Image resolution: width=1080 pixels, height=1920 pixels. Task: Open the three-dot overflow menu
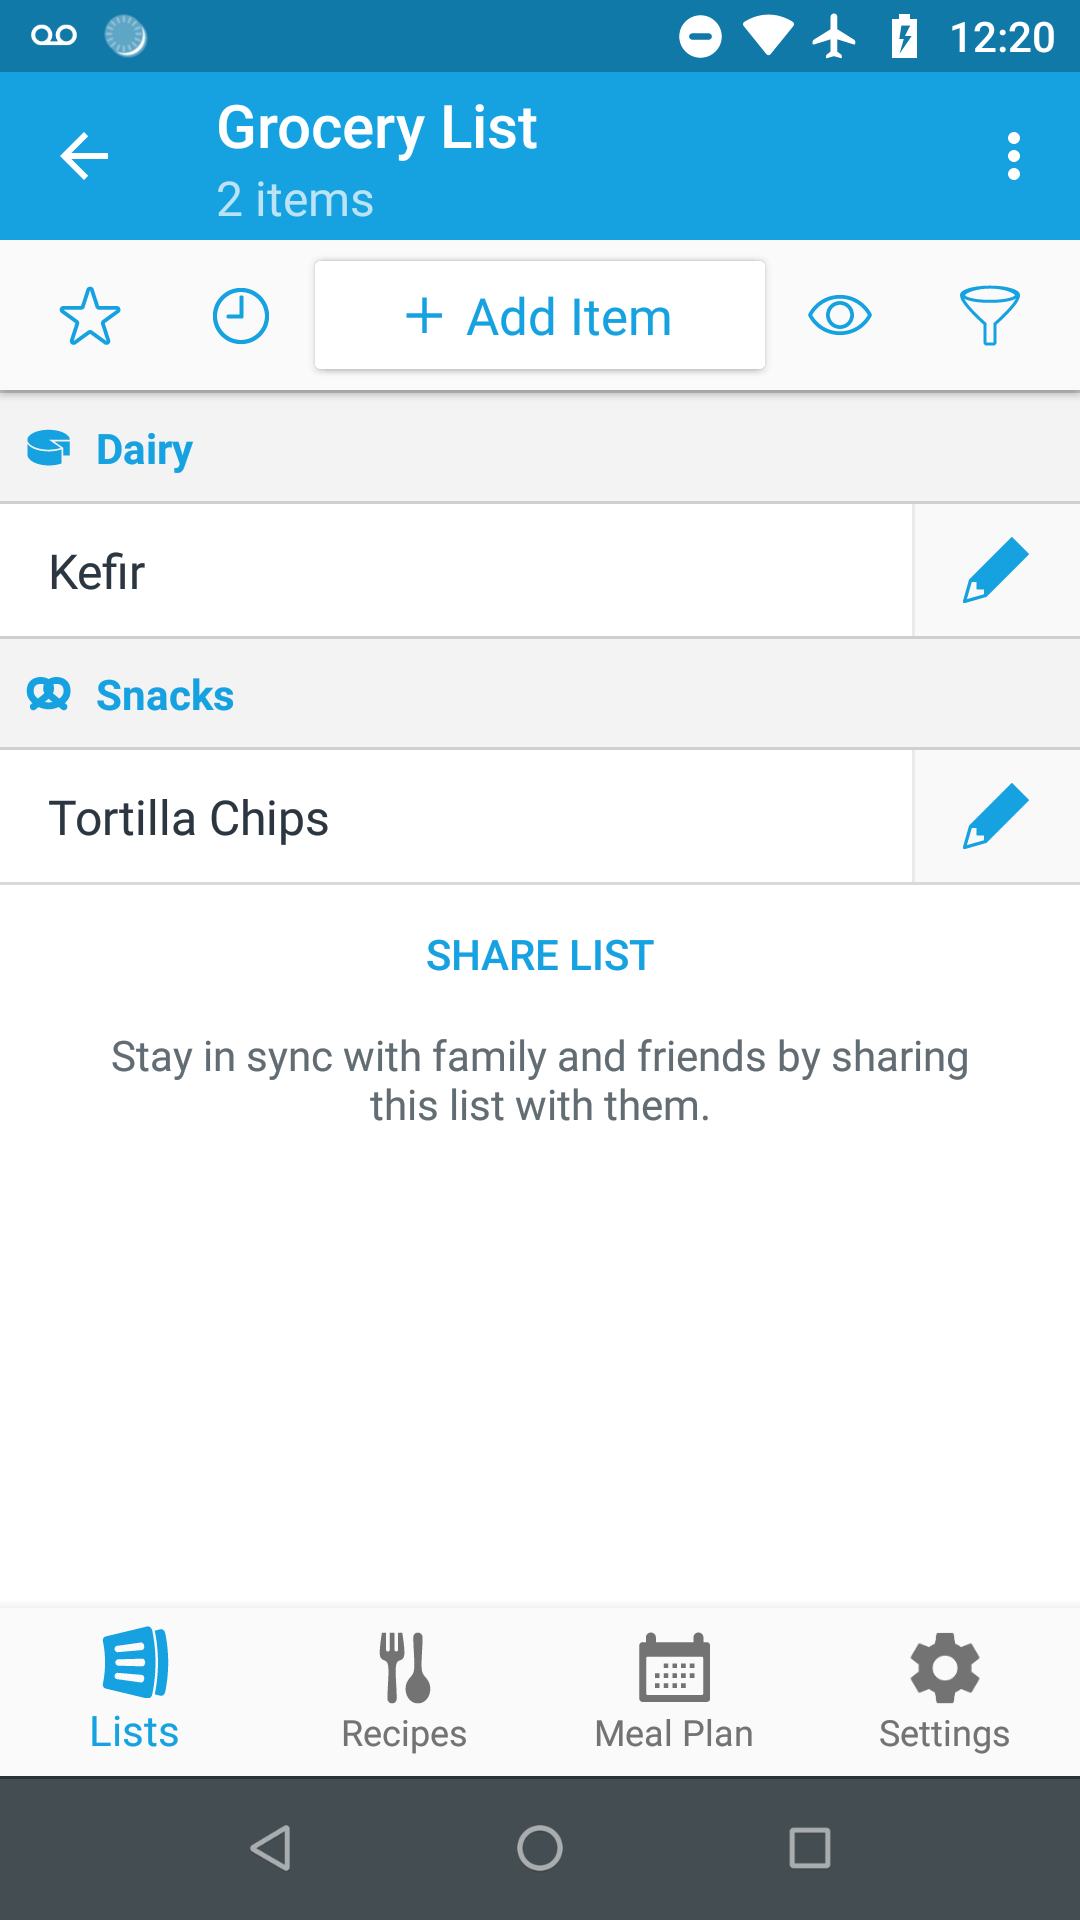pyautogui.click(x=1014, y=156)
